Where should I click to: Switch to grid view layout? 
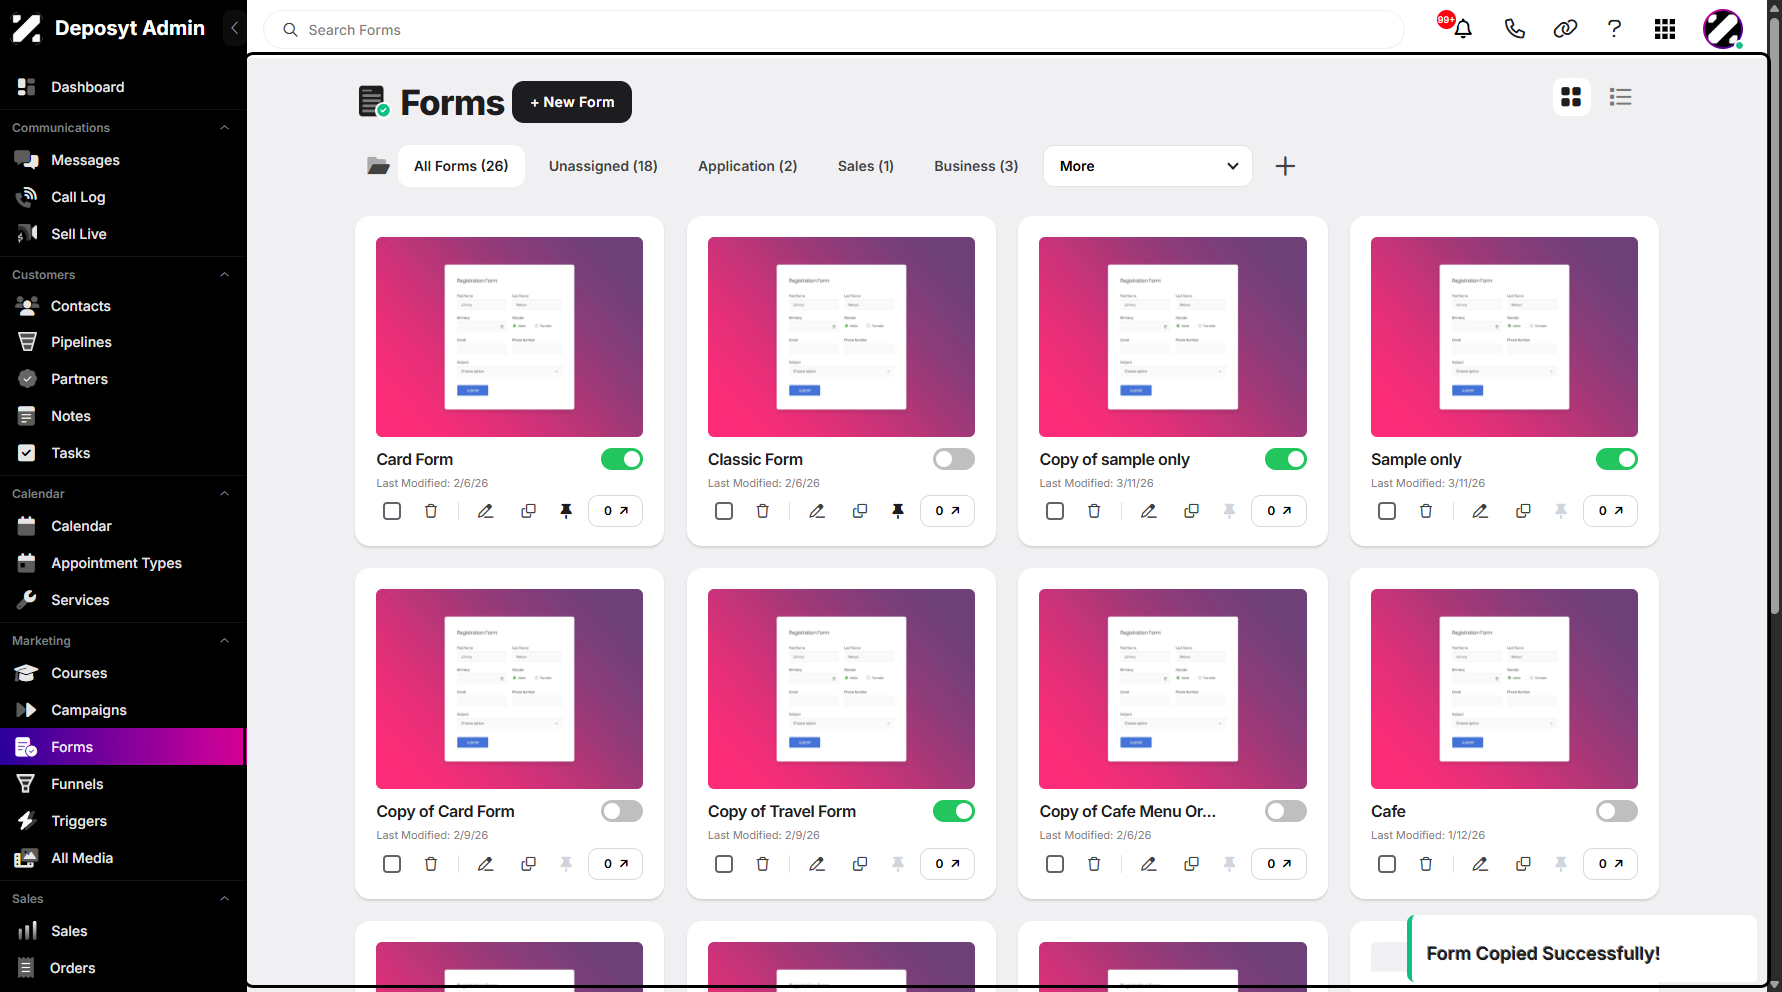pyautogui.click(x=1571, y=97)
